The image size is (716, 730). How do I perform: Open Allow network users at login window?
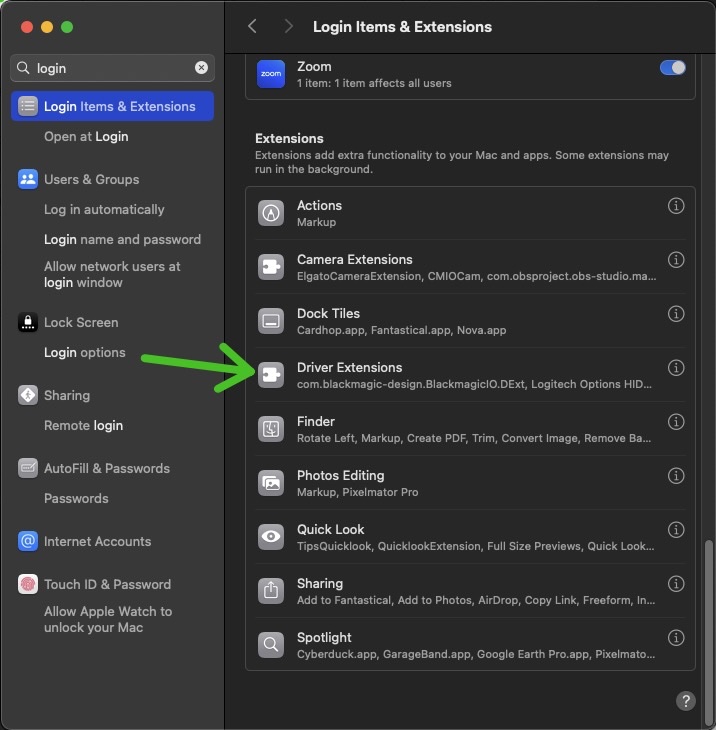tap(112, 274)
